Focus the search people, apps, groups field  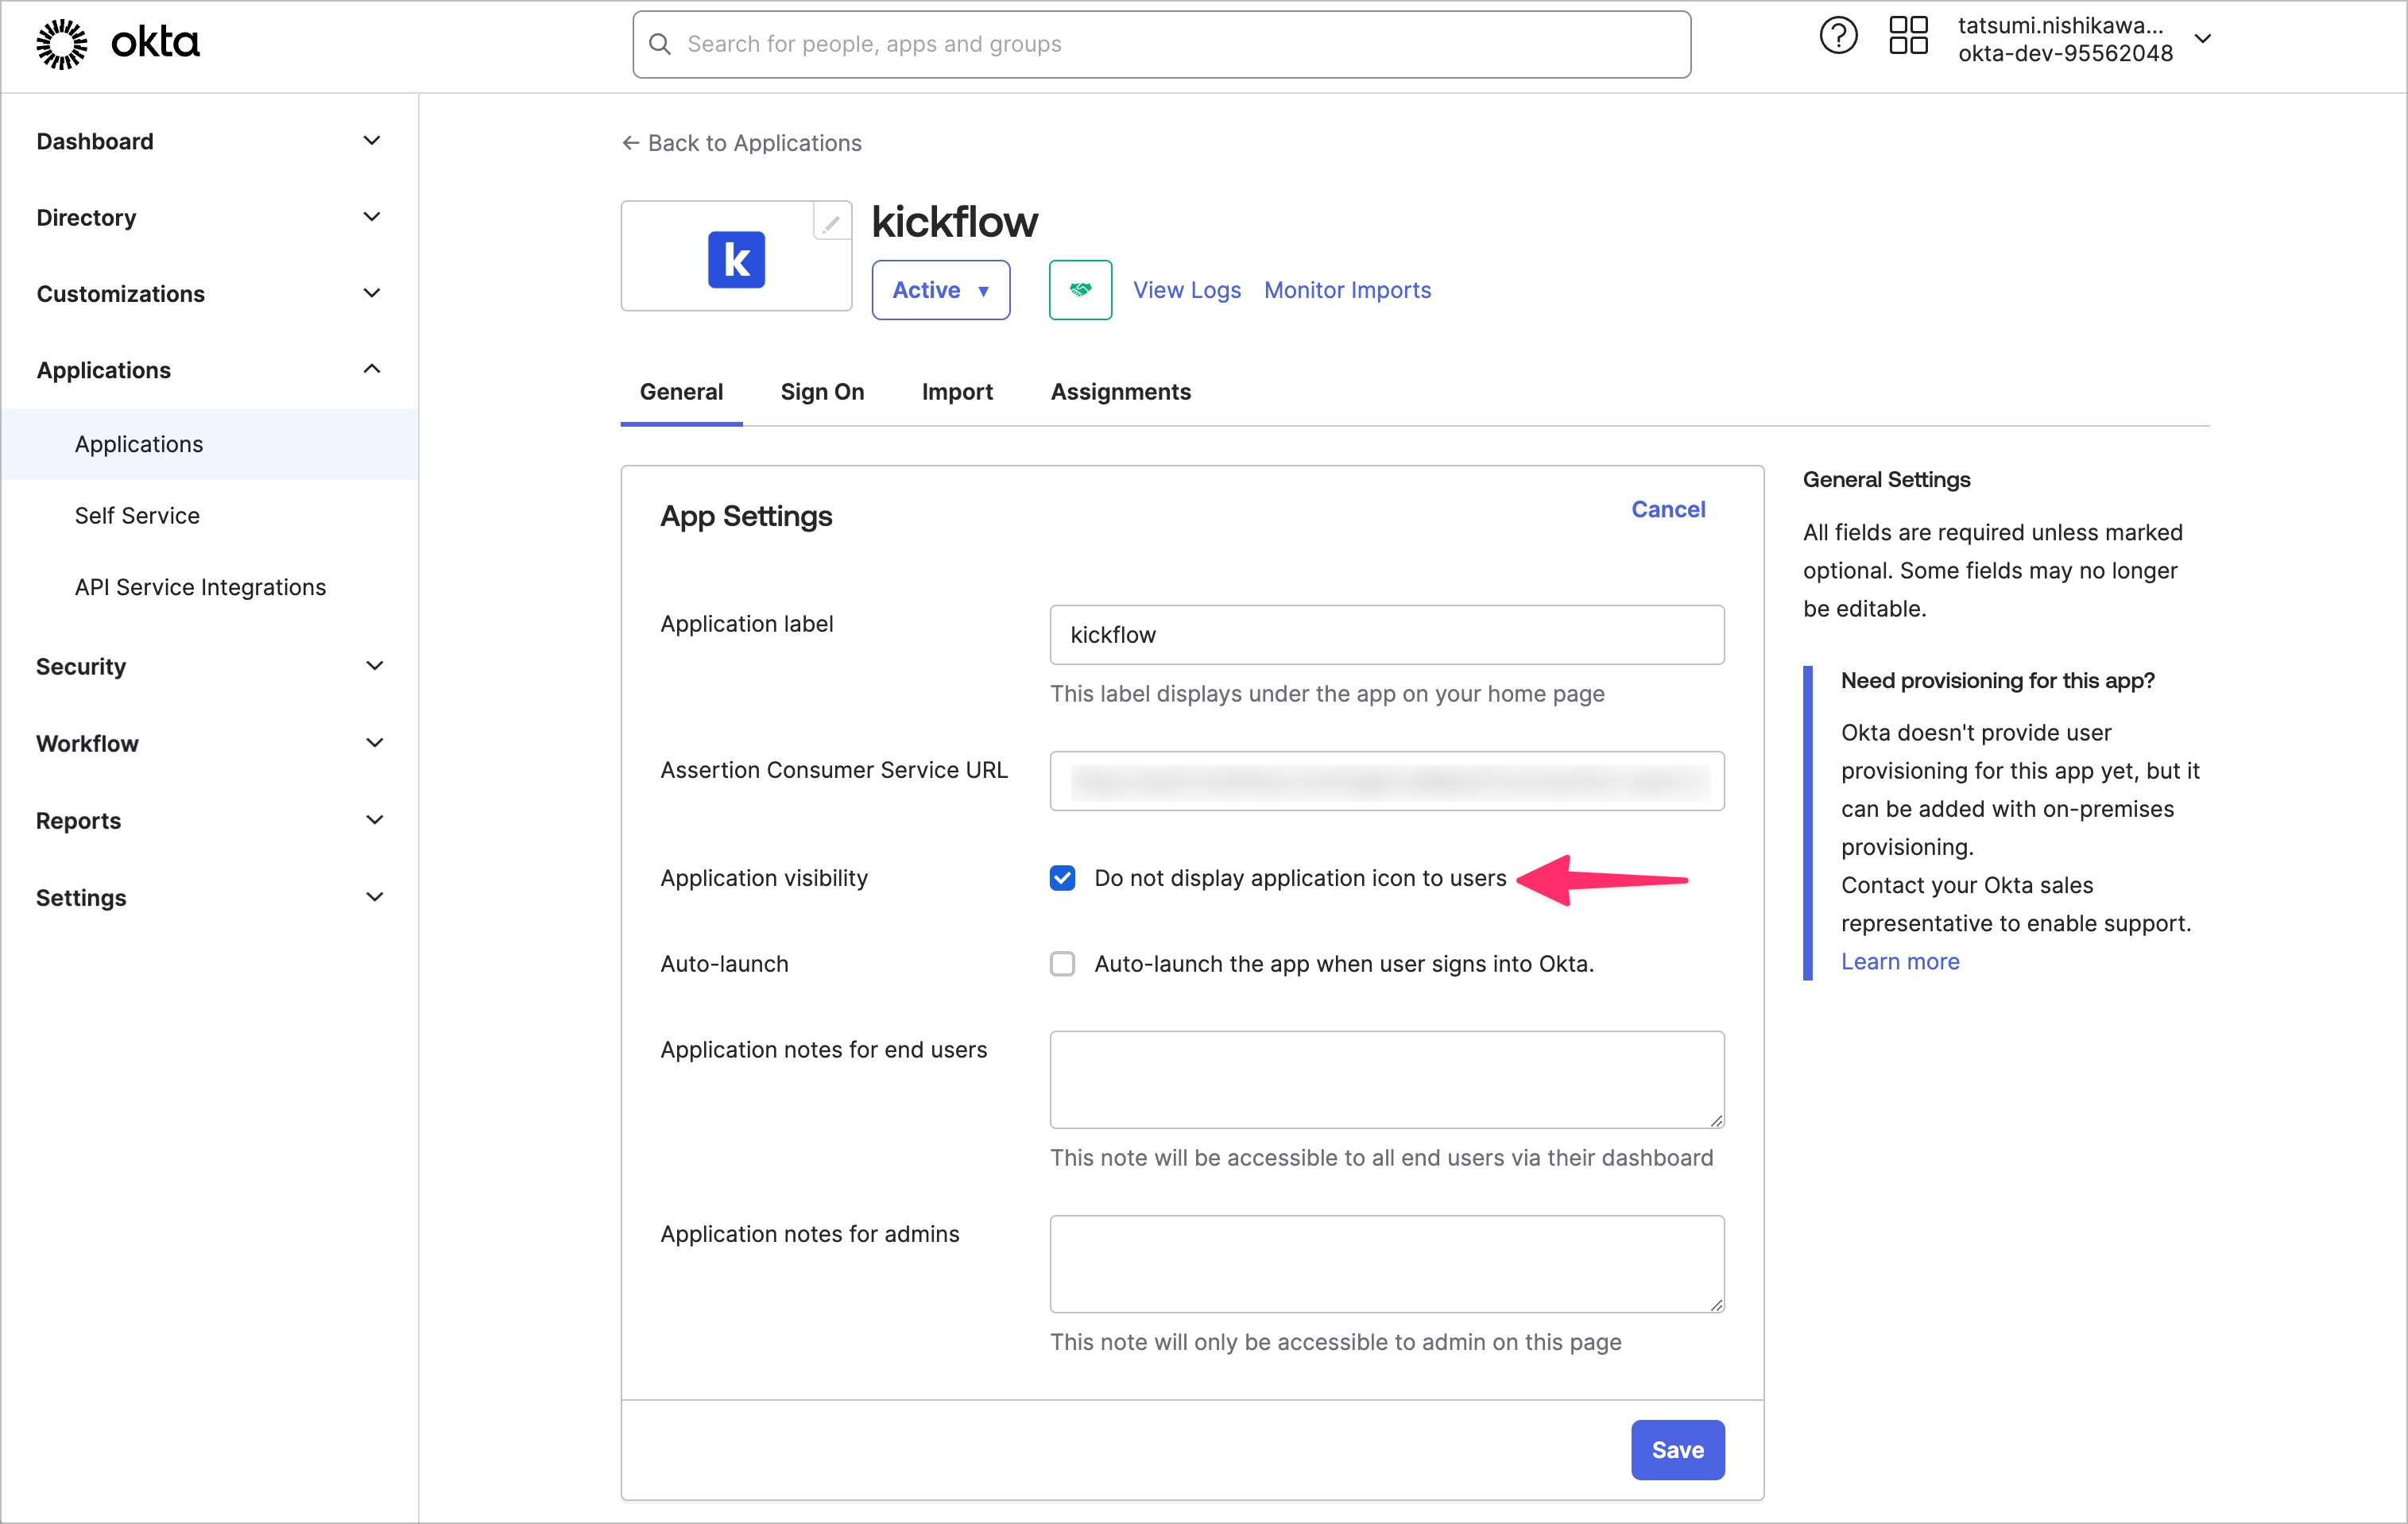[x=1161, y=44]
